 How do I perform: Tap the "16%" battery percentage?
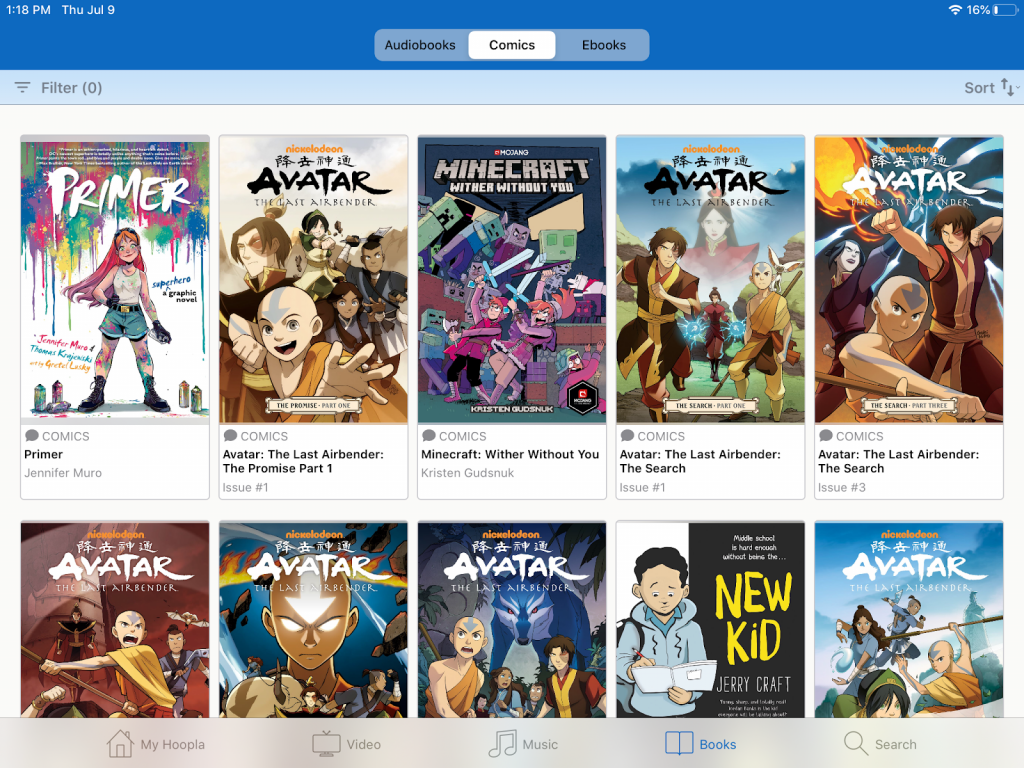(978, 10)
